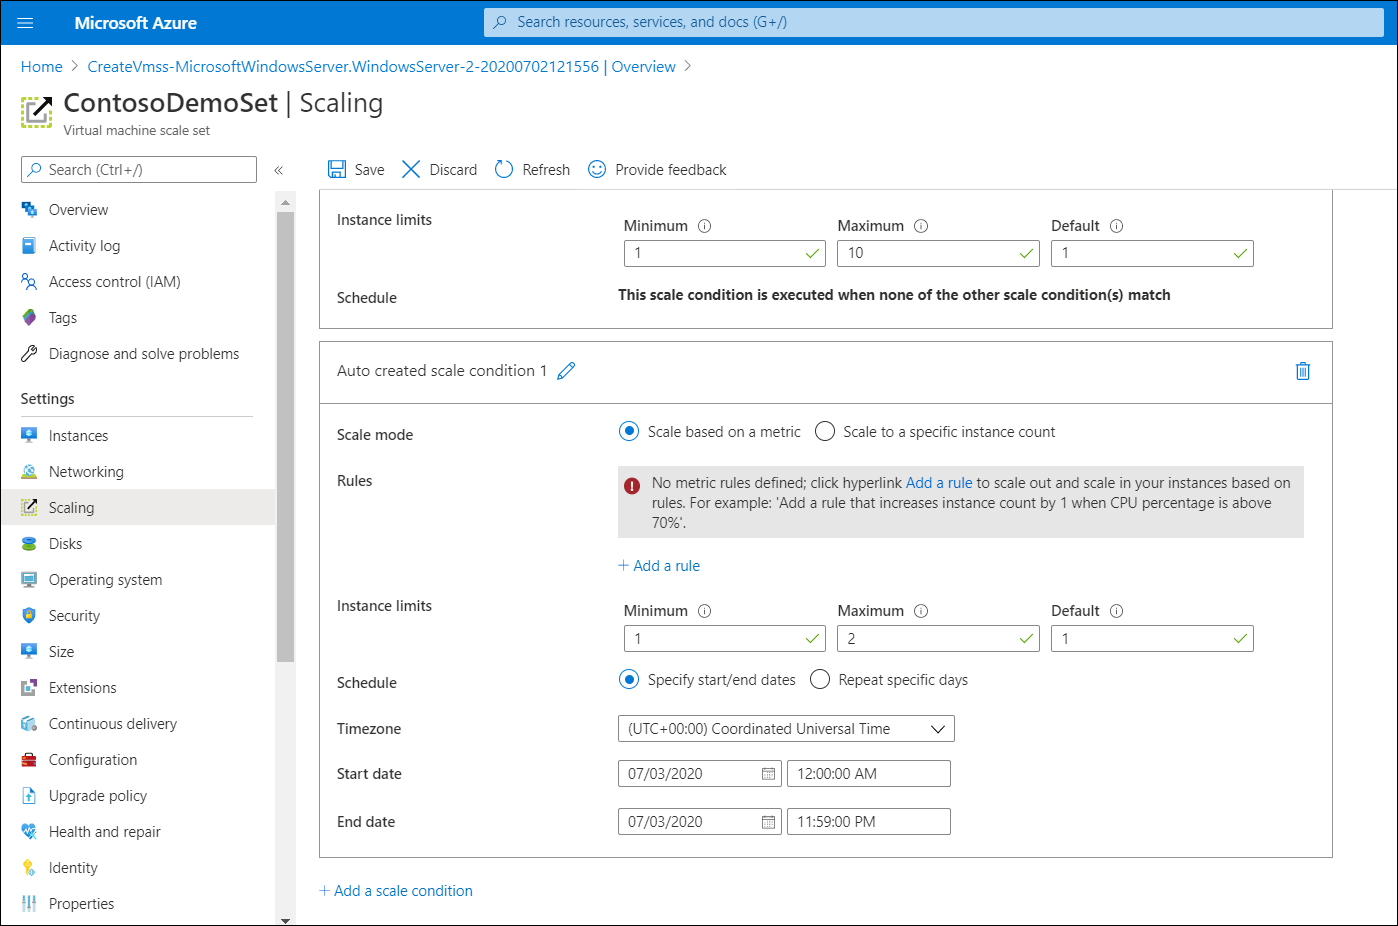Select Scale to a specific instance count
This screenshot has width=1398, height=926.
pyautogui.click(x=825, y=431)
